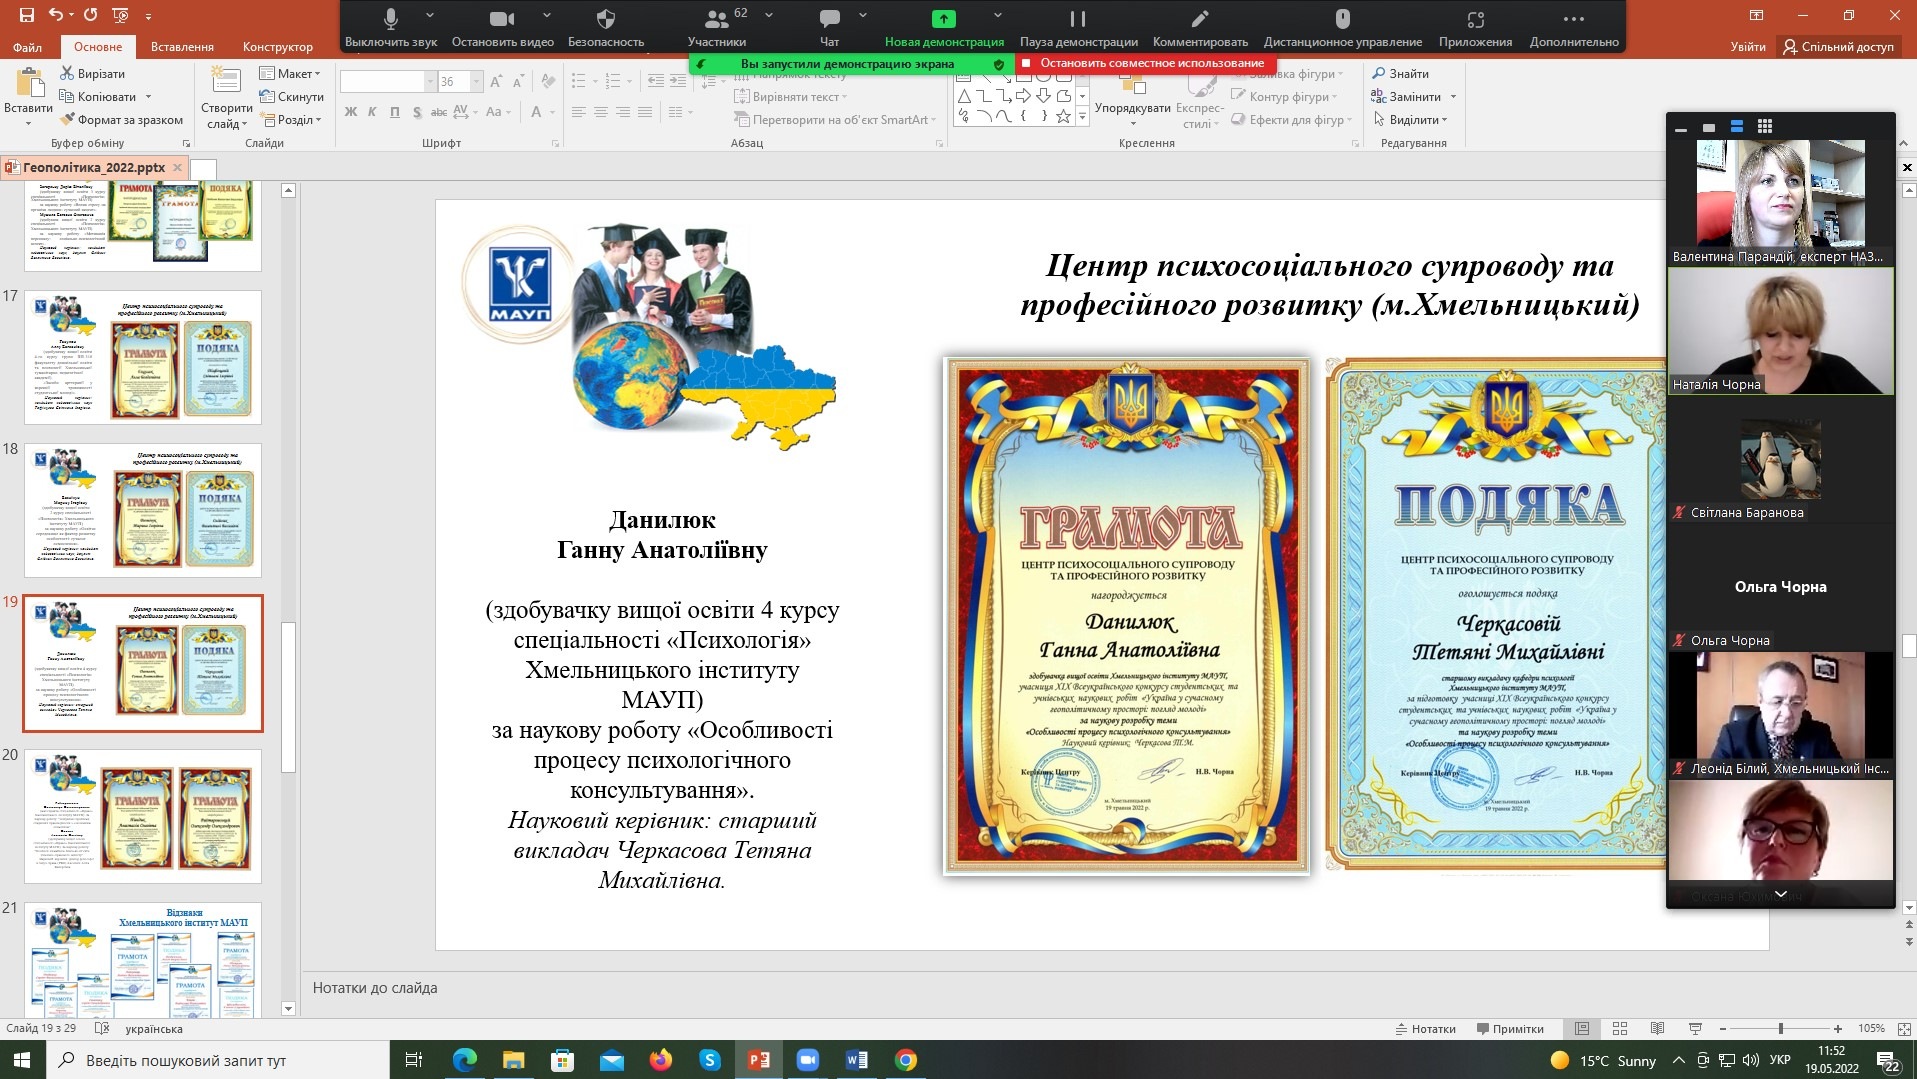Mute the microphone in Zoom
The width and height of the screenshot is (1917, 1079).
point(391,20)
